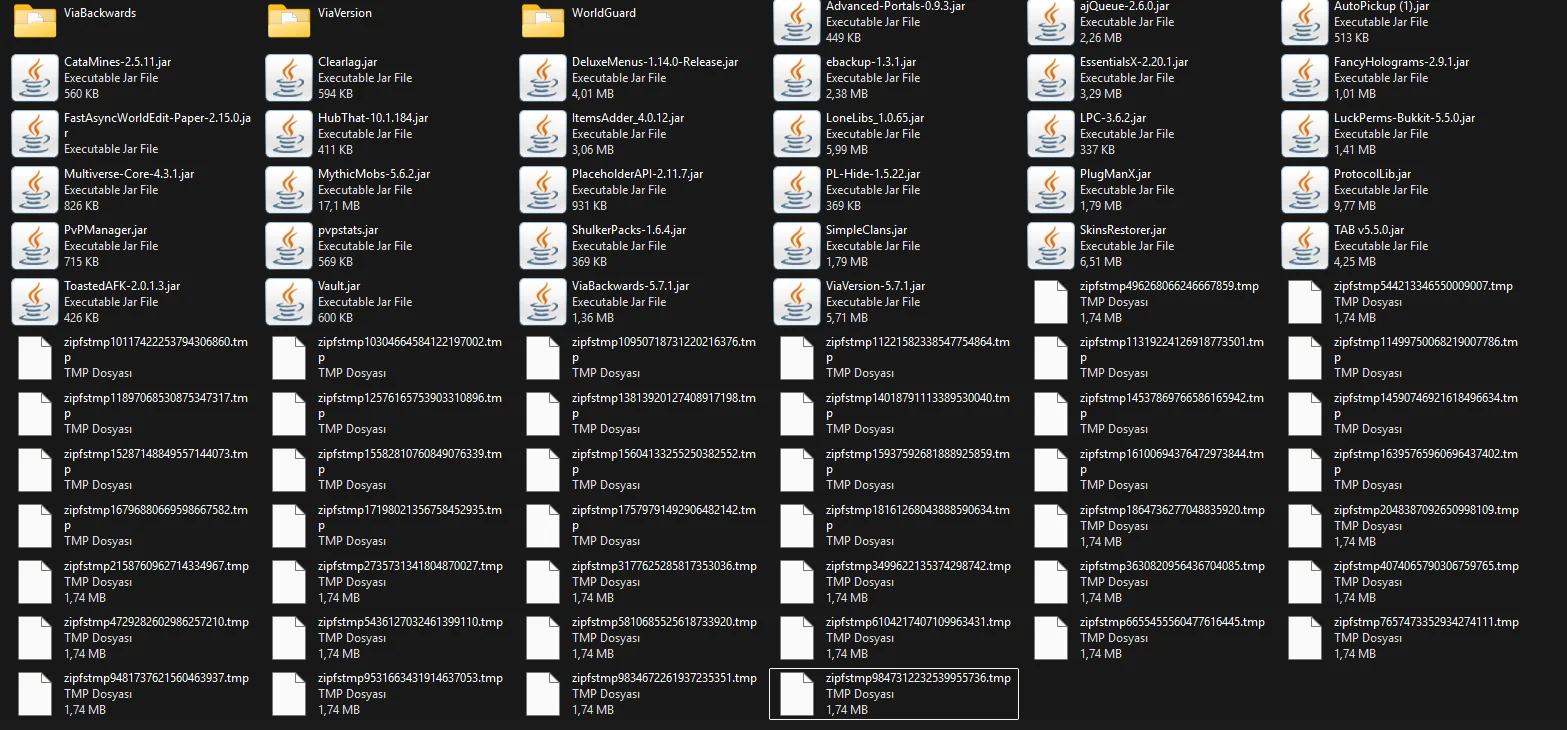Image resolution: width=1567 pixels, height=730 pixels.
Task: Select the Clearlag.jar Java icon
Action: pyautogui.click(x=289, y=78)
